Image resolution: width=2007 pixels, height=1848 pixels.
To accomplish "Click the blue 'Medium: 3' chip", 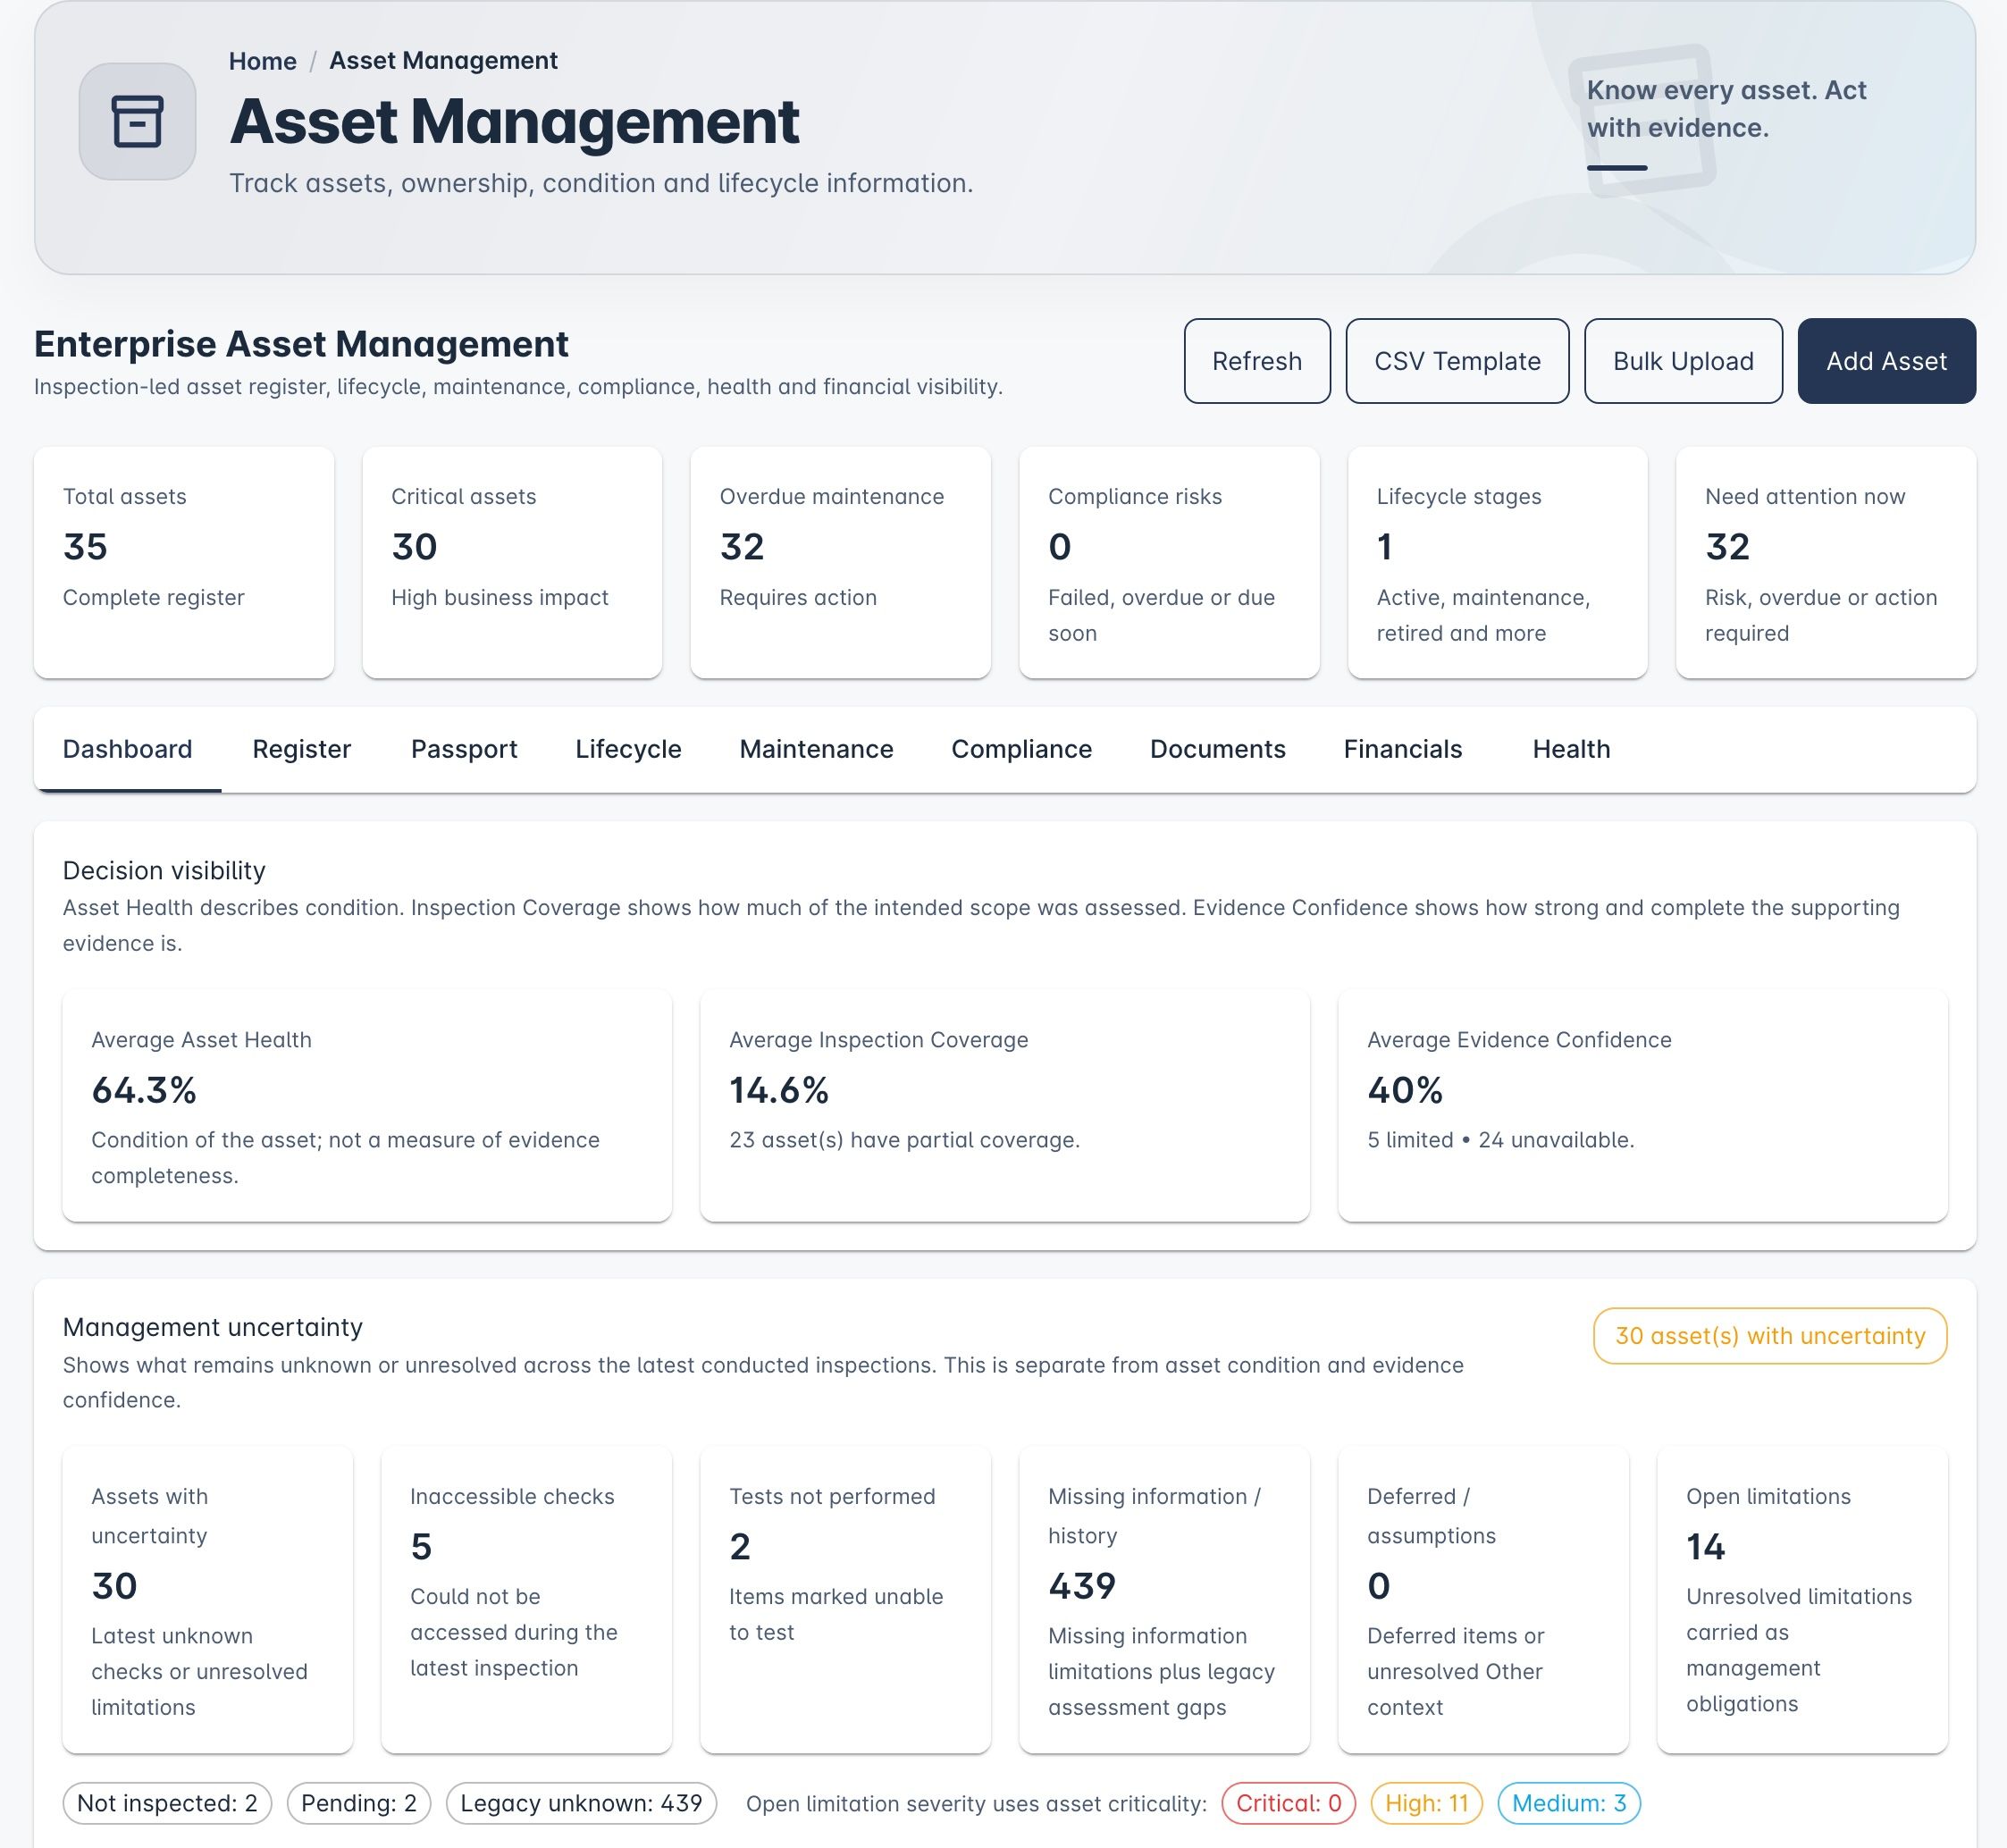I will pos(1569,1803).
